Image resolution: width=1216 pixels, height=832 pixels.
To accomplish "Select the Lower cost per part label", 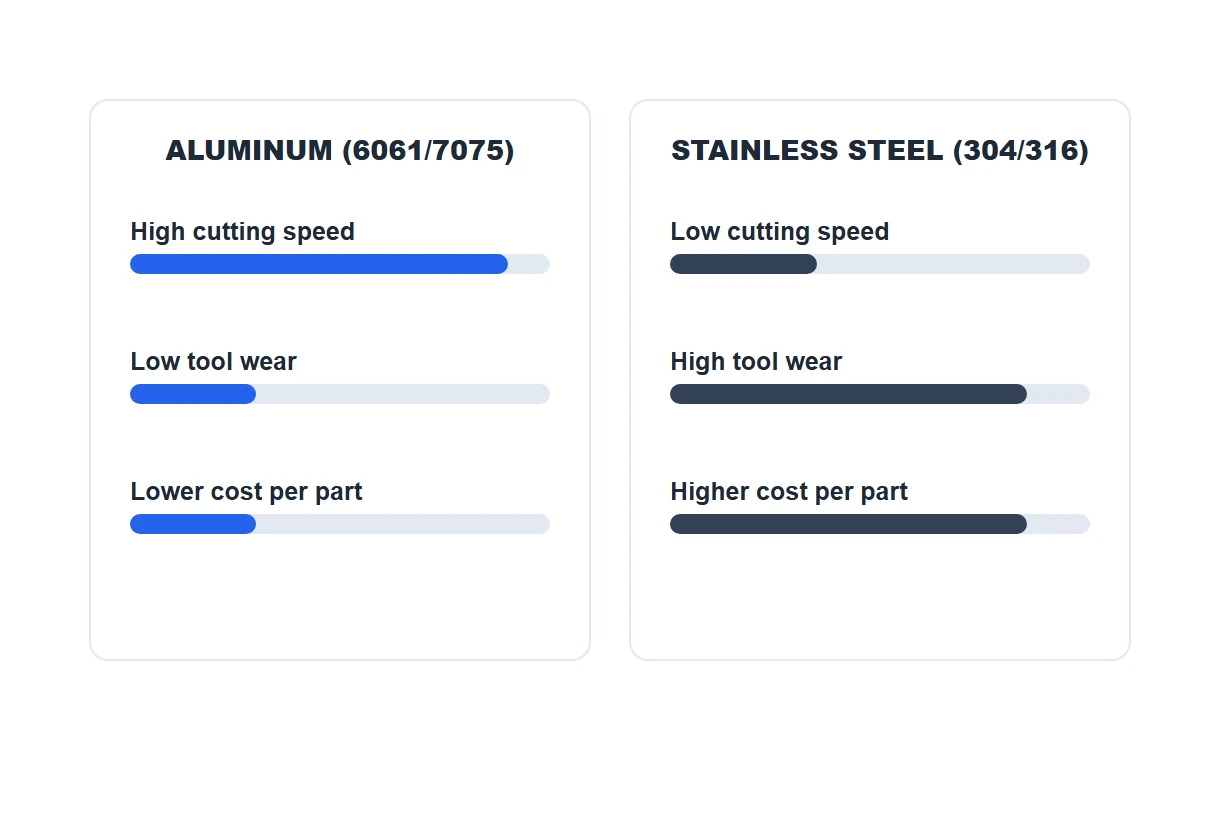I will click(x=246, y=492).
